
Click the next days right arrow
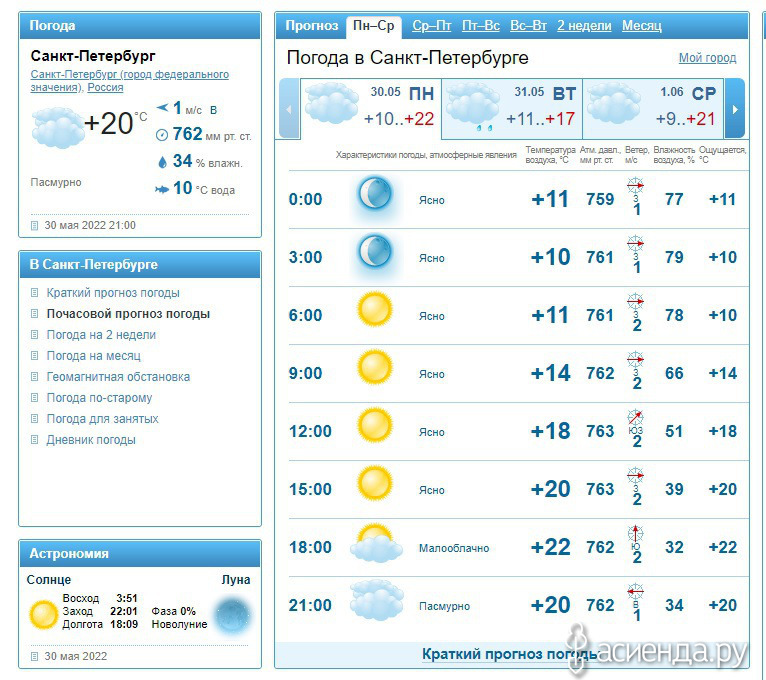pos(735,108)
